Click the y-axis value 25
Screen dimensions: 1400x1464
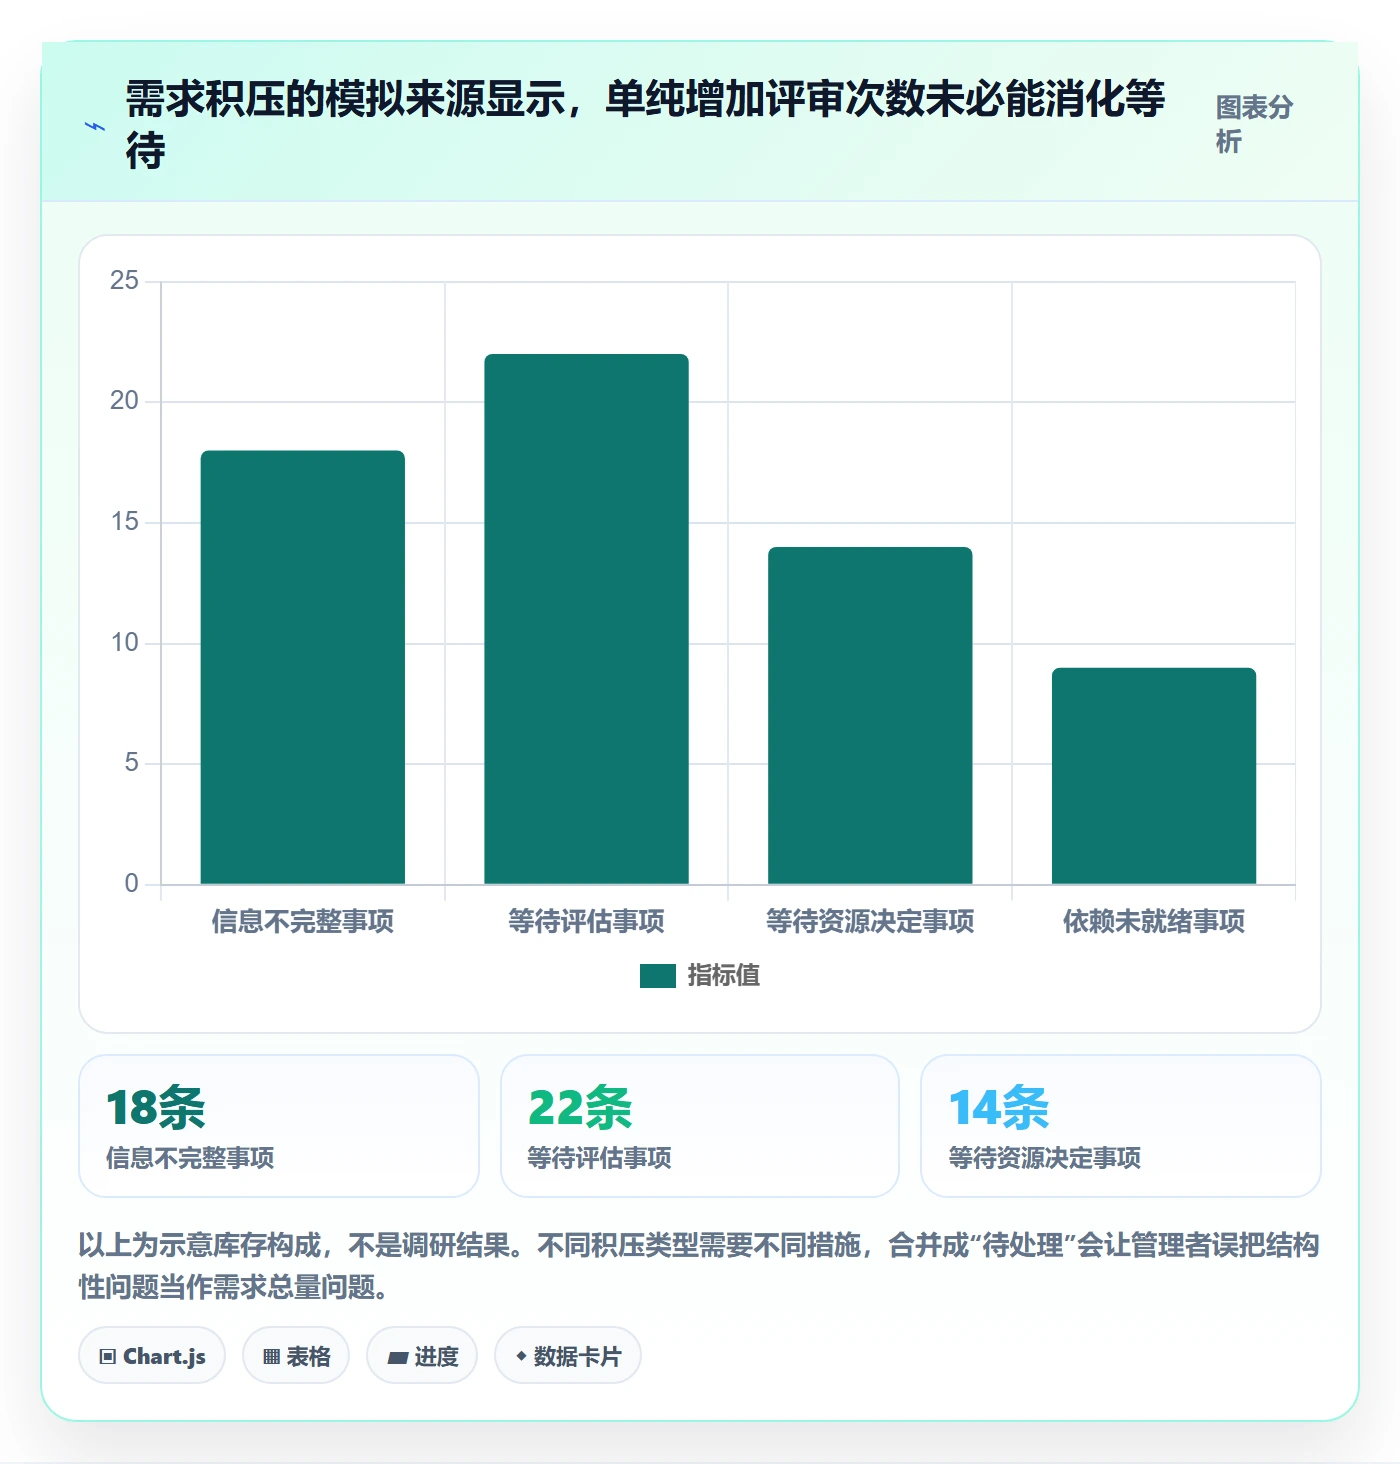[x=124, y=281]
